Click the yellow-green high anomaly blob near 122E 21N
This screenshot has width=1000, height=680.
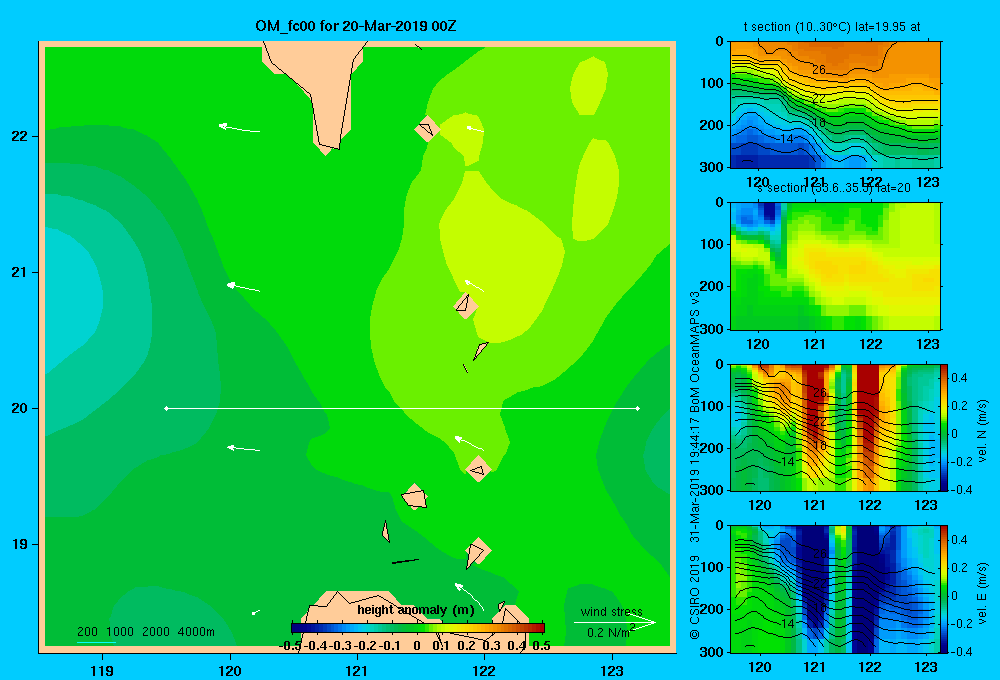click(x=501, y=255)
